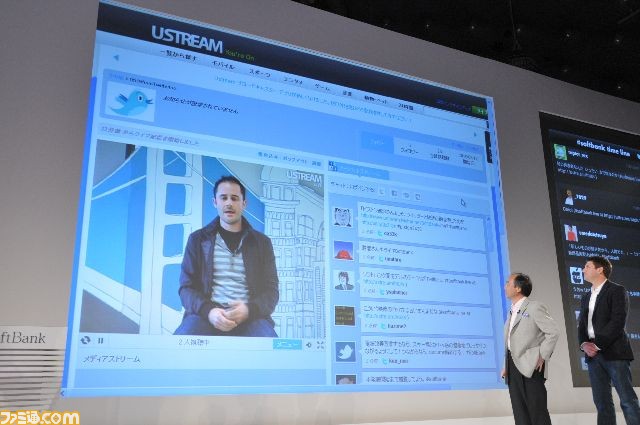Click the メディアストリーム label below player
This screenshot has width=640, height=425.
[112, 359]
